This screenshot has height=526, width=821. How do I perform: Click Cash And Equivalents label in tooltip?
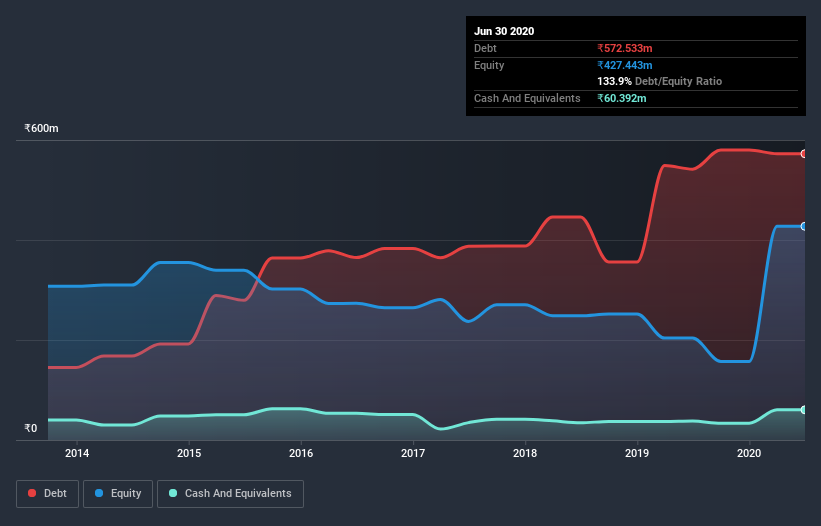pos(527,98)
